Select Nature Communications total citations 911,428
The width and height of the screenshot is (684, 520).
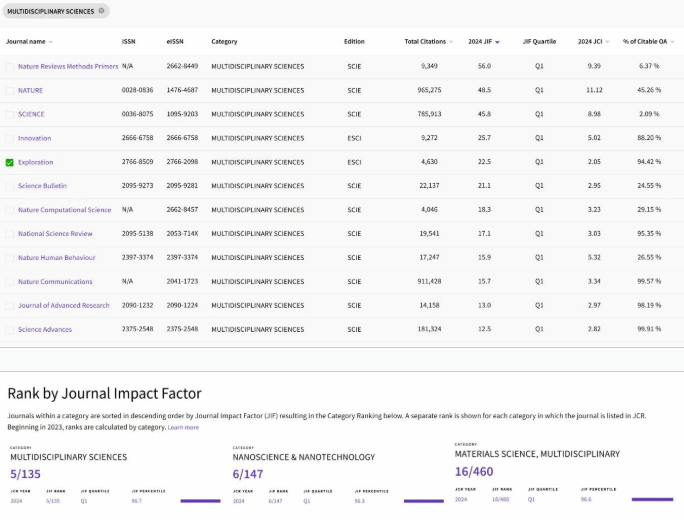[x=429, y=281]
